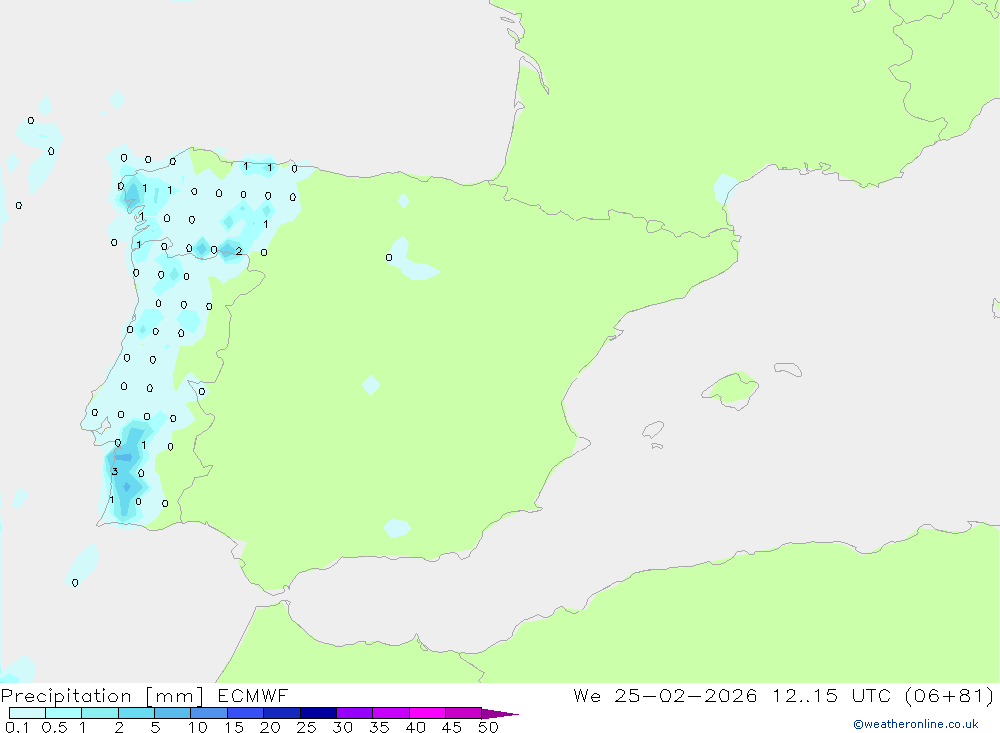Pick the 1–2 mm legend swatch
The height and width of the screenshot is (733, 1000).
point(100,713)
